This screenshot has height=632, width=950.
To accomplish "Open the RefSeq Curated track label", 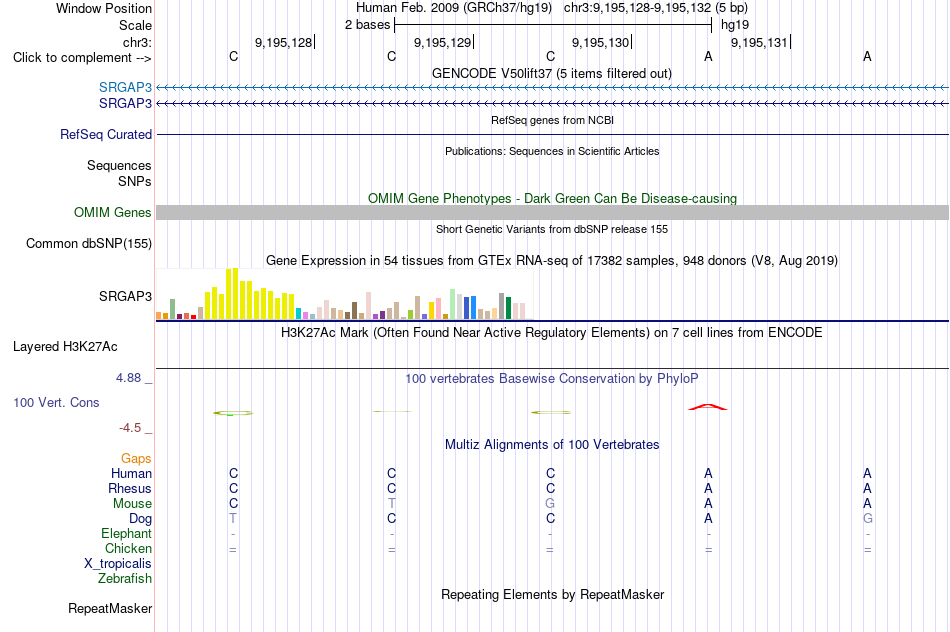I will coord(105,135).
